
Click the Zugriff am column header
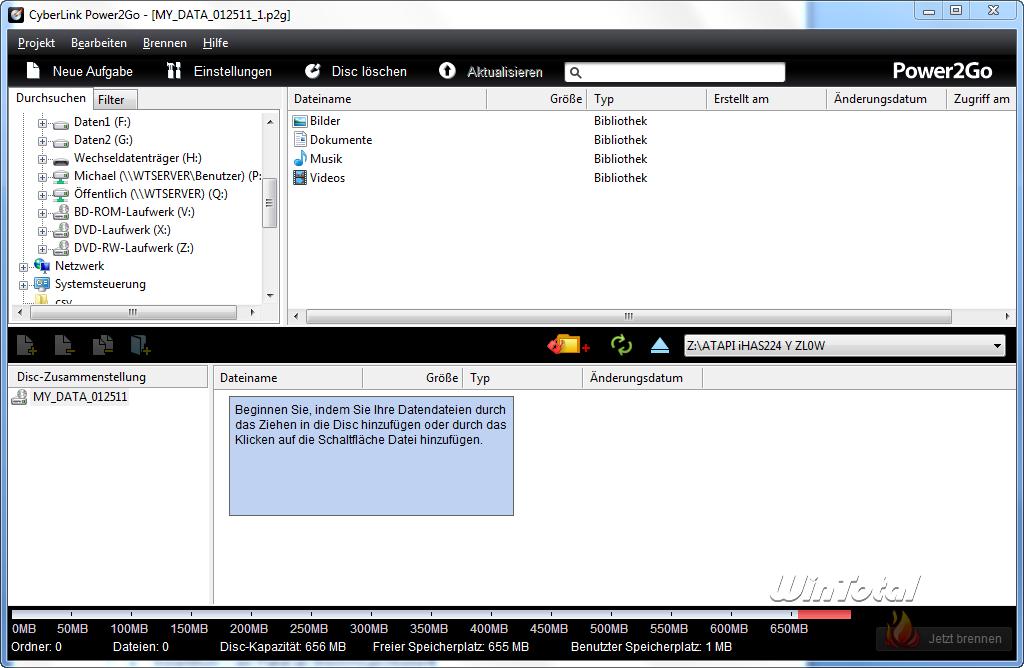pos(982,99)
